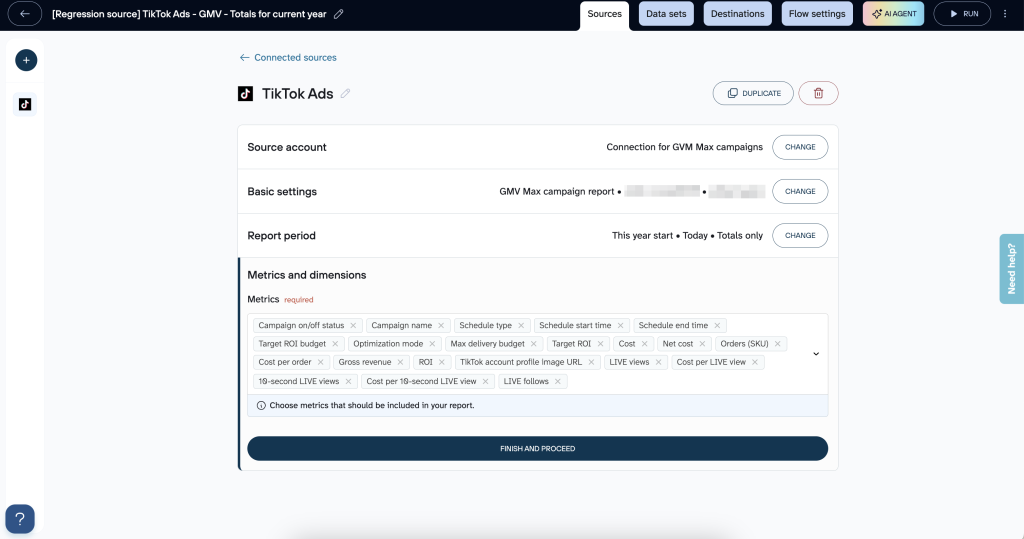Click the back arrow button in header

pos(25,14)
